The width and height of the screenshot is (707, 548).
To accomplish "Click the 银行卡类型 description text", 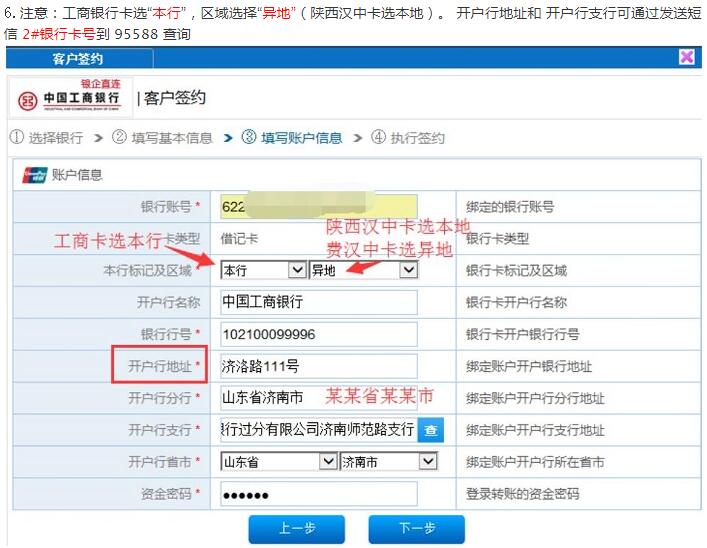I will (x=497, y=239).
